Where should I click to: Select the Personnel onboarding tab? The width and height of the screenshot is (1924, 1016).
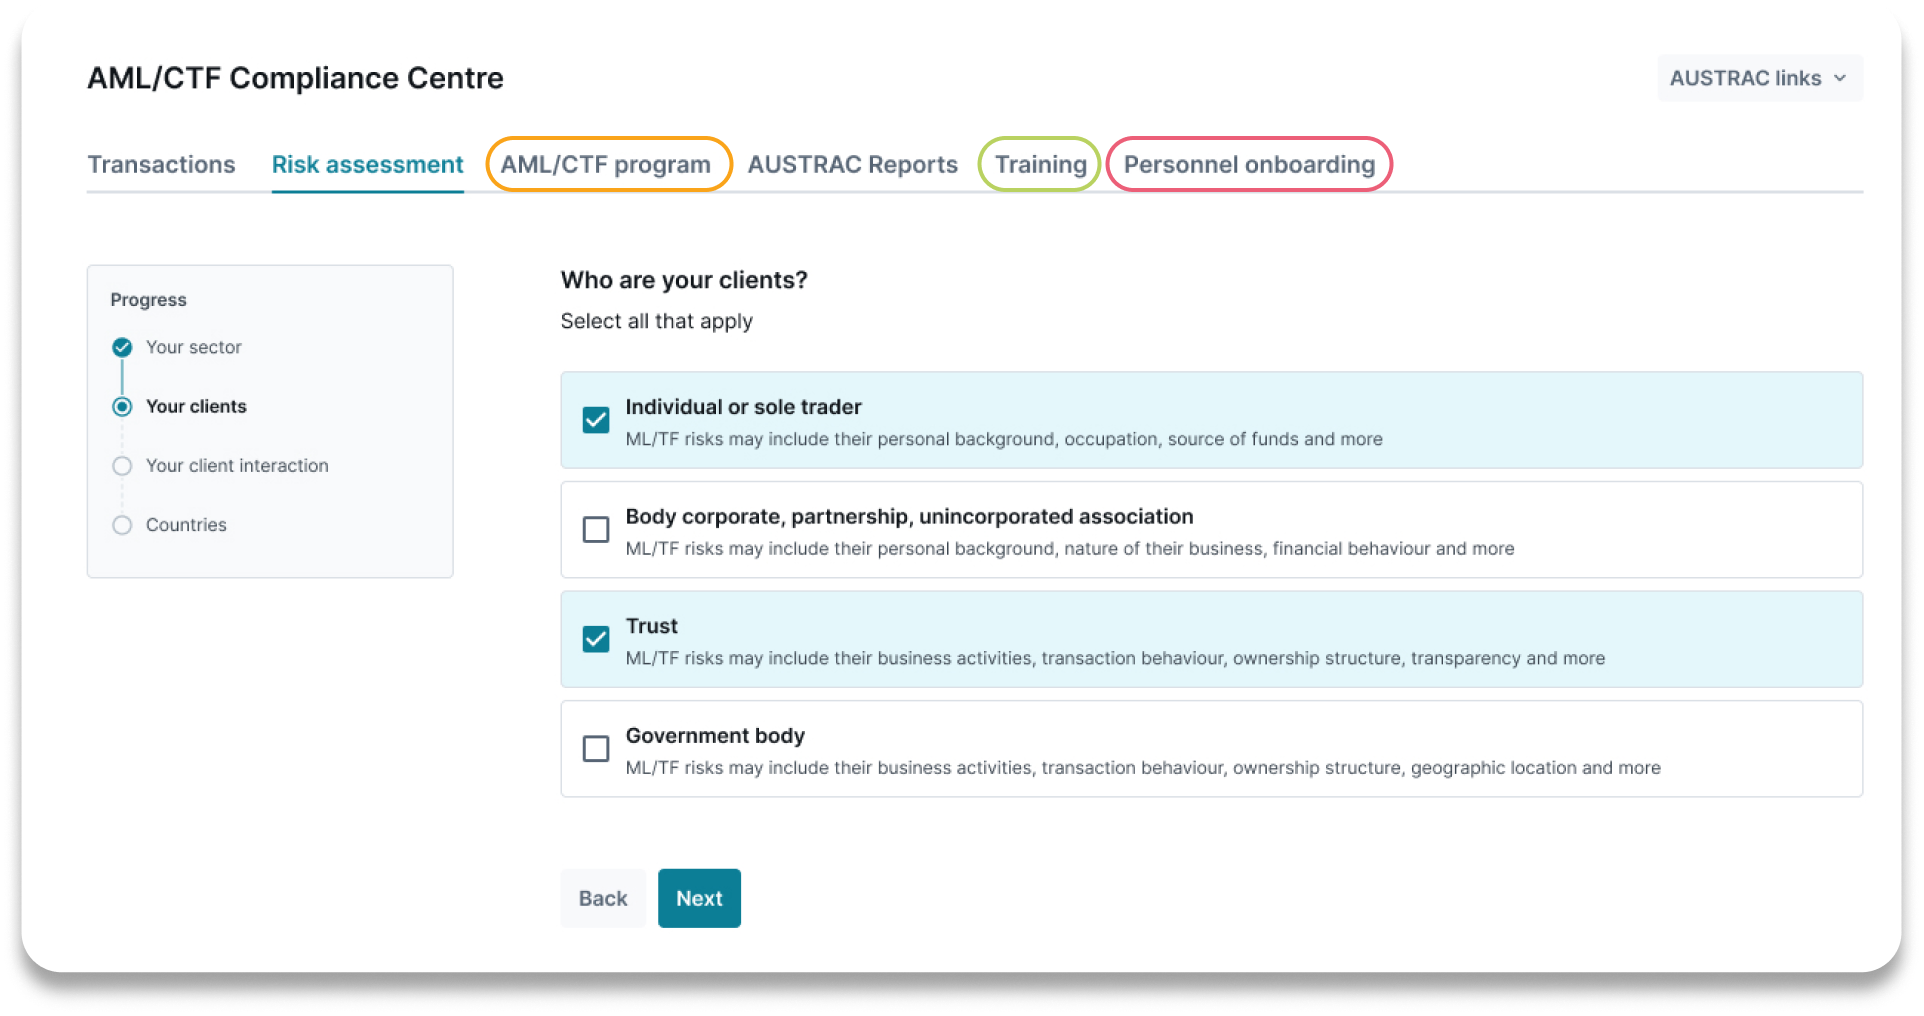(1249, 165)
